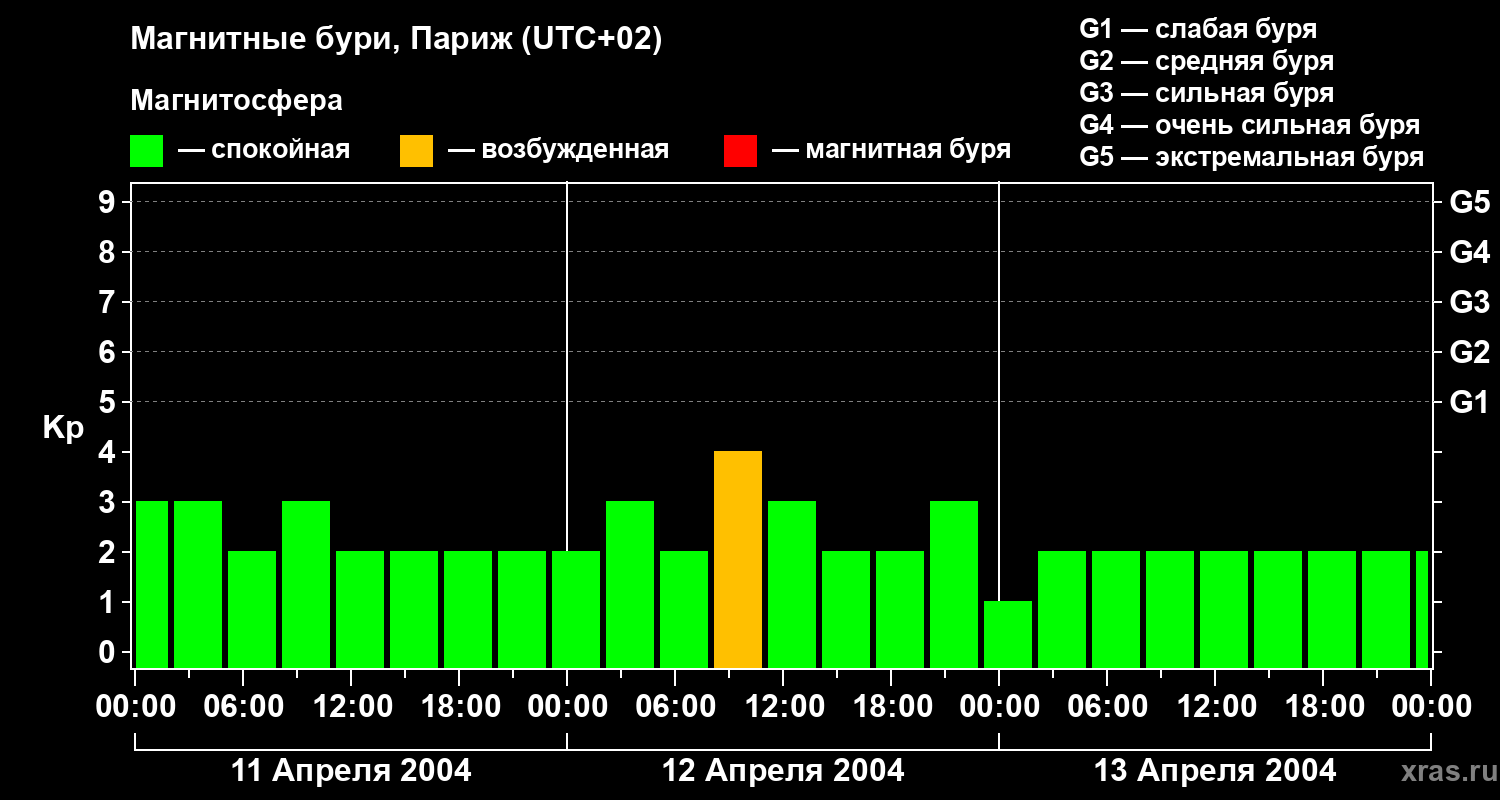Image resolution: width=1500 pixels, height=800 pixels.
Task: Select the lowest green bar at Kp 1
Action: pyautogui.click(x=1008, y=634)
